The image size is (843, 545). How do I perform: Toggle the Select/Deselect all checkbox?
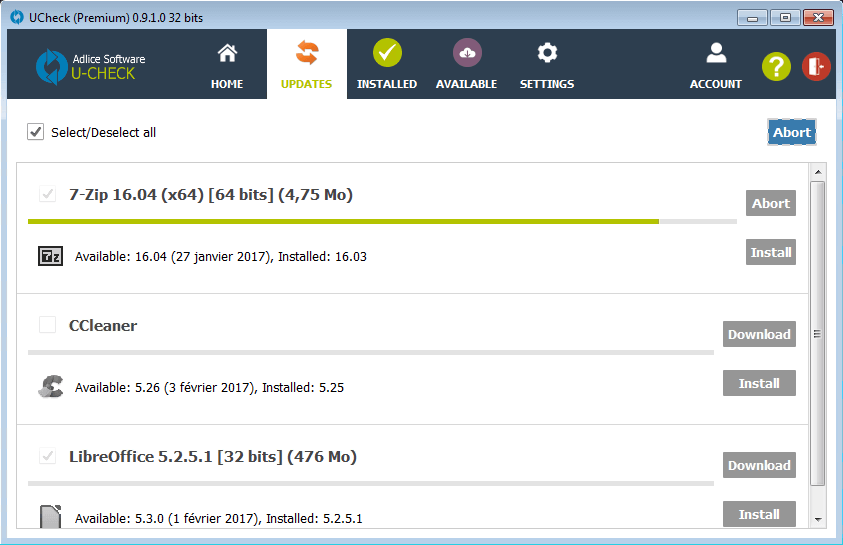point(36,132)
